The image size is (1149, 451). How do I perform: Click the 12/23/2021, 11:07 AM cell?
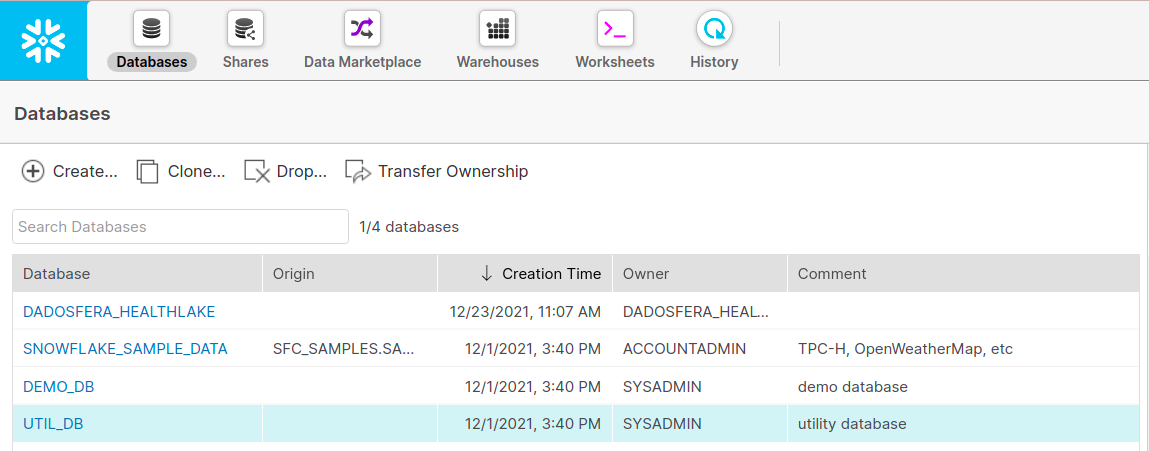(x=525, y=312)
